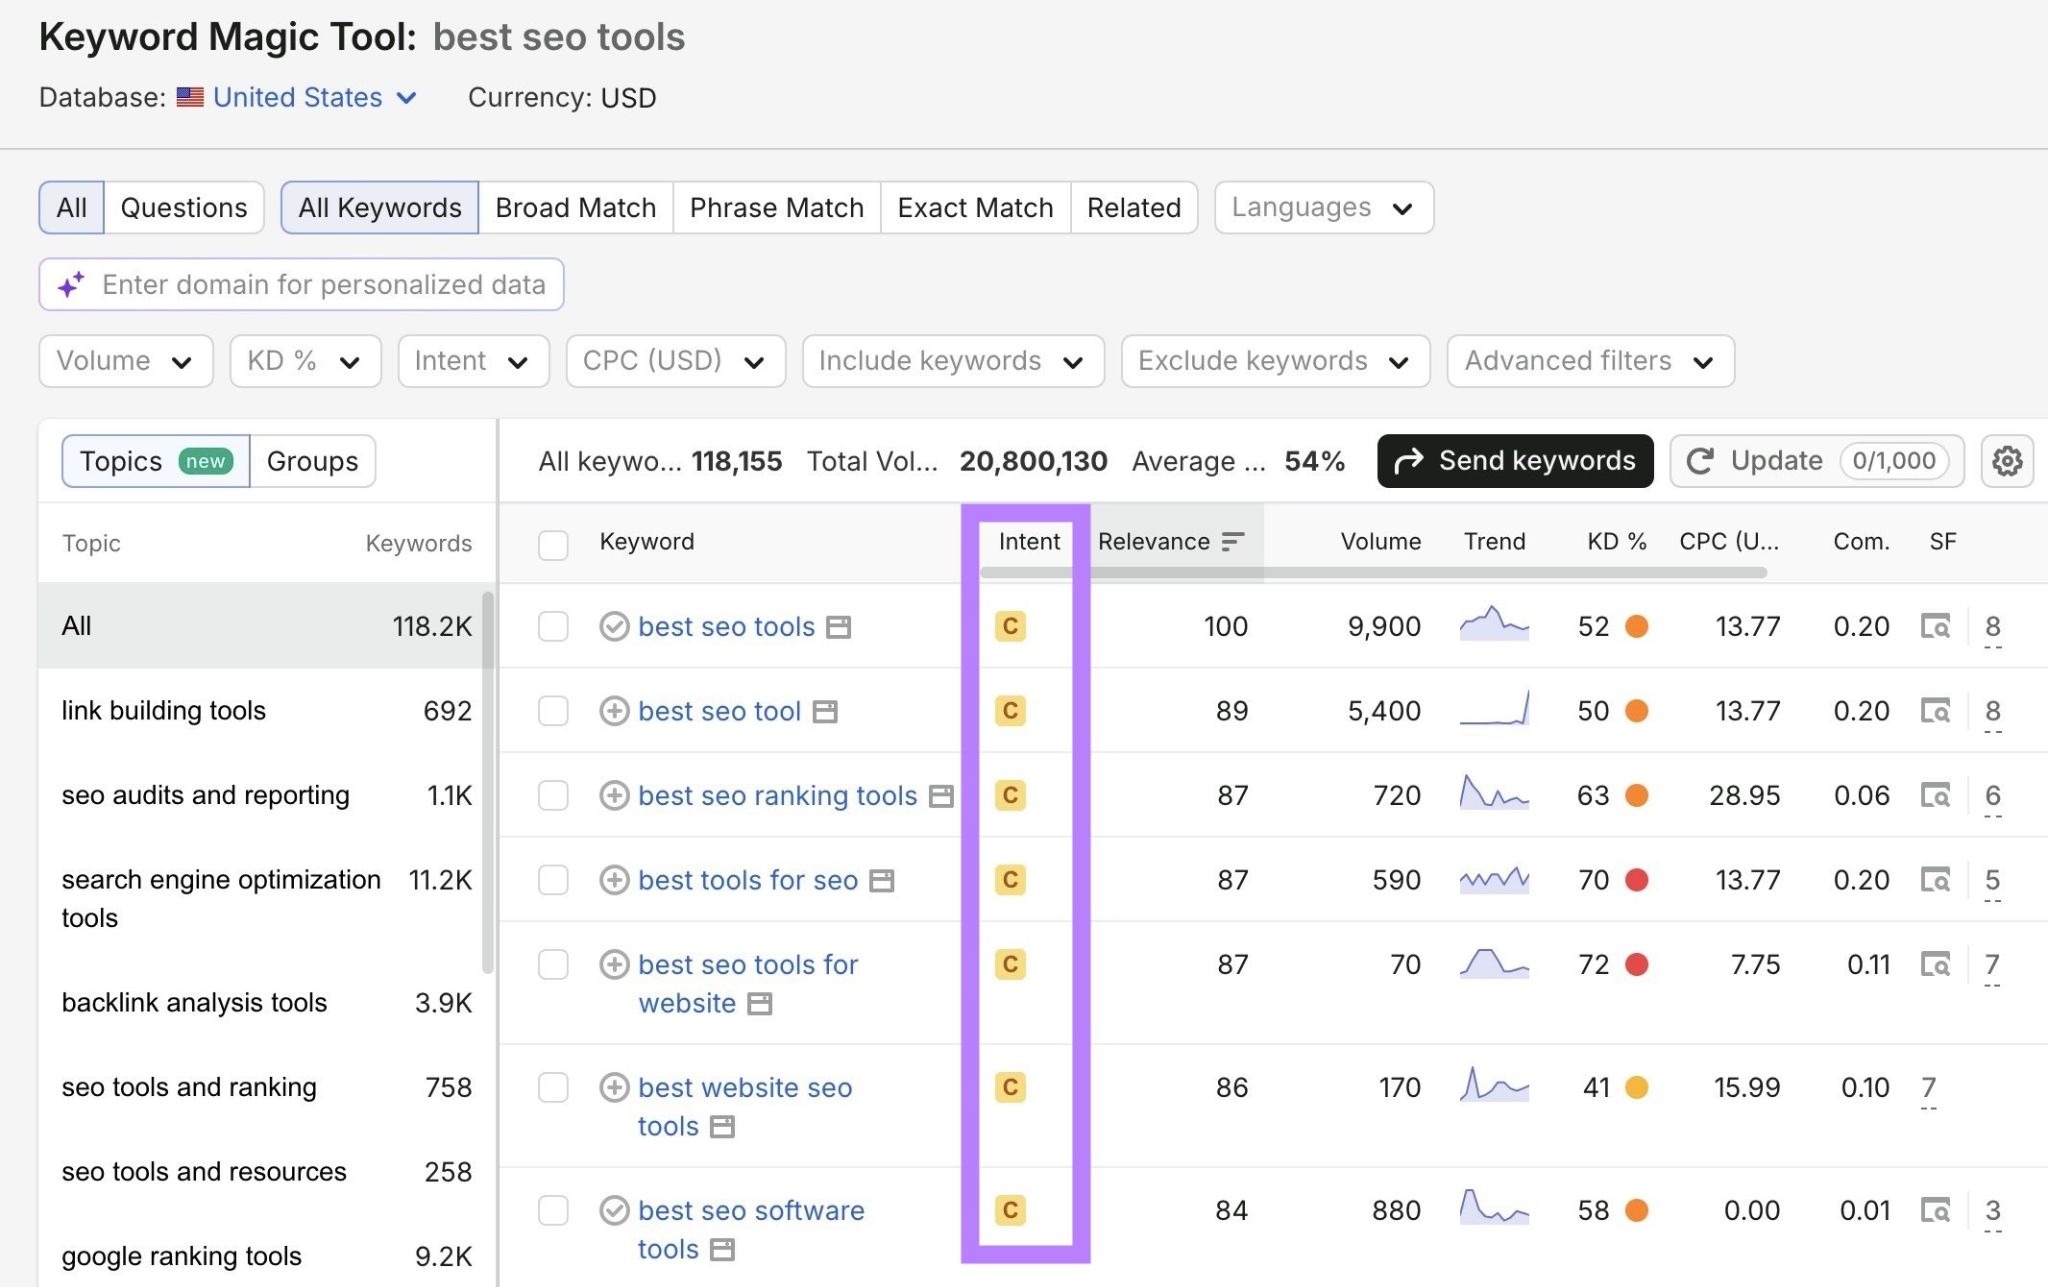The width and height of the screenshot is (2048, 1287).
Task: Tick checkbox for 'best seo tools' row
Action: (553, 627)
